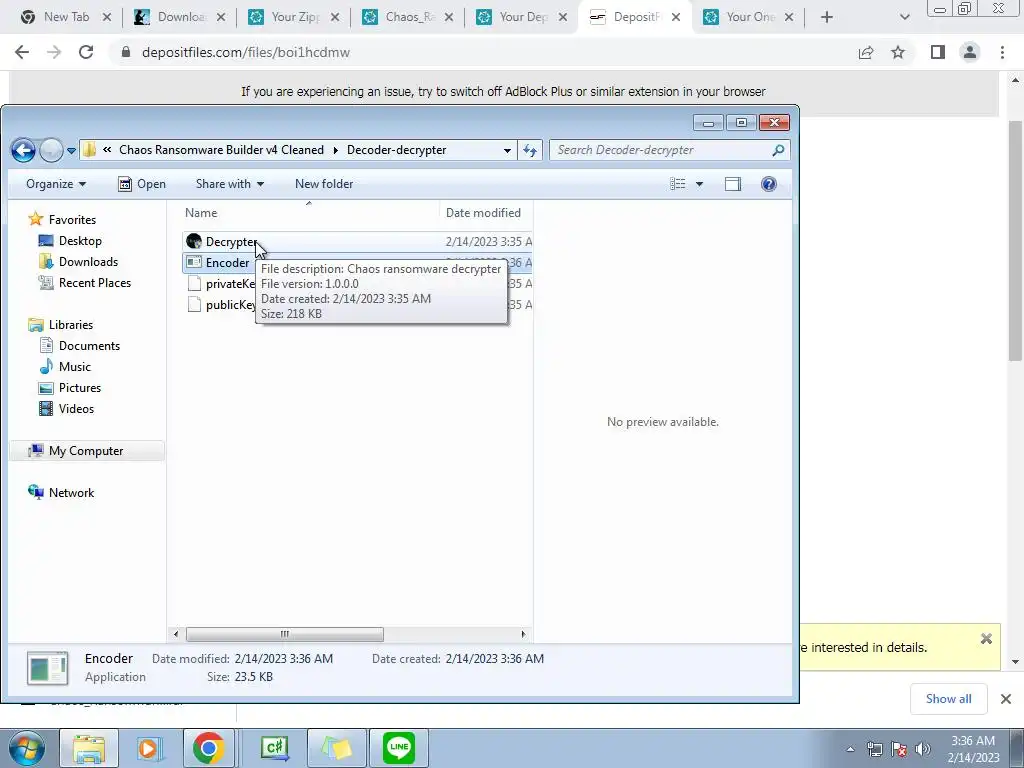The height and width of the screenshot is (768, 1024).
Task: Open LINE app from taskbar
Action: [399, 748]
